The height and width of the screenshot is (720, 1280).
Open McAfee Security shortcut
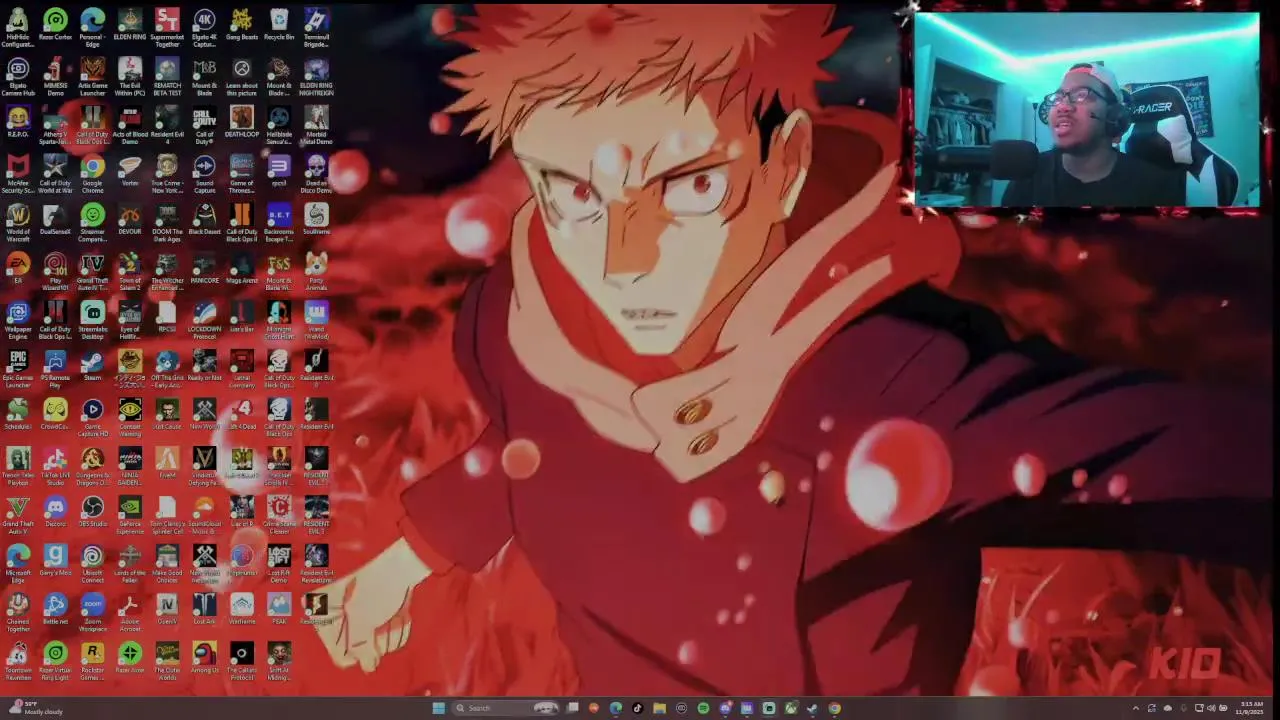click(18, 173)
